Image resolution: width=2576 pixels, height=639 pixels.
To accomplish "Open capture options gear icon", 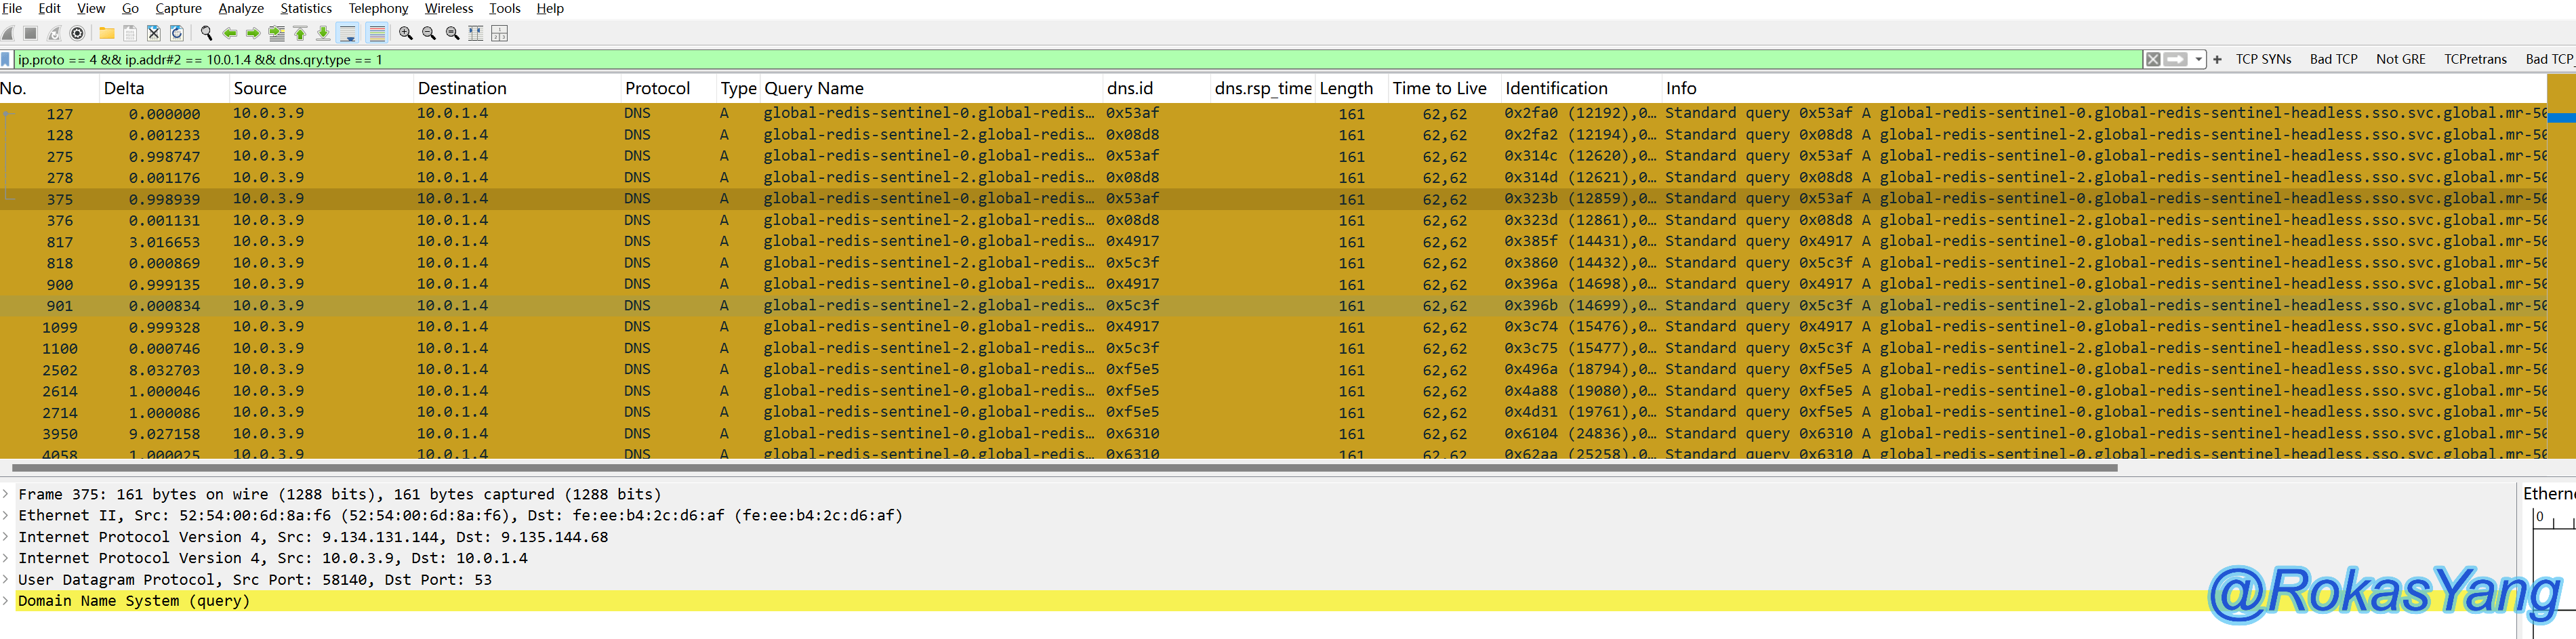I will pos(77,33).
